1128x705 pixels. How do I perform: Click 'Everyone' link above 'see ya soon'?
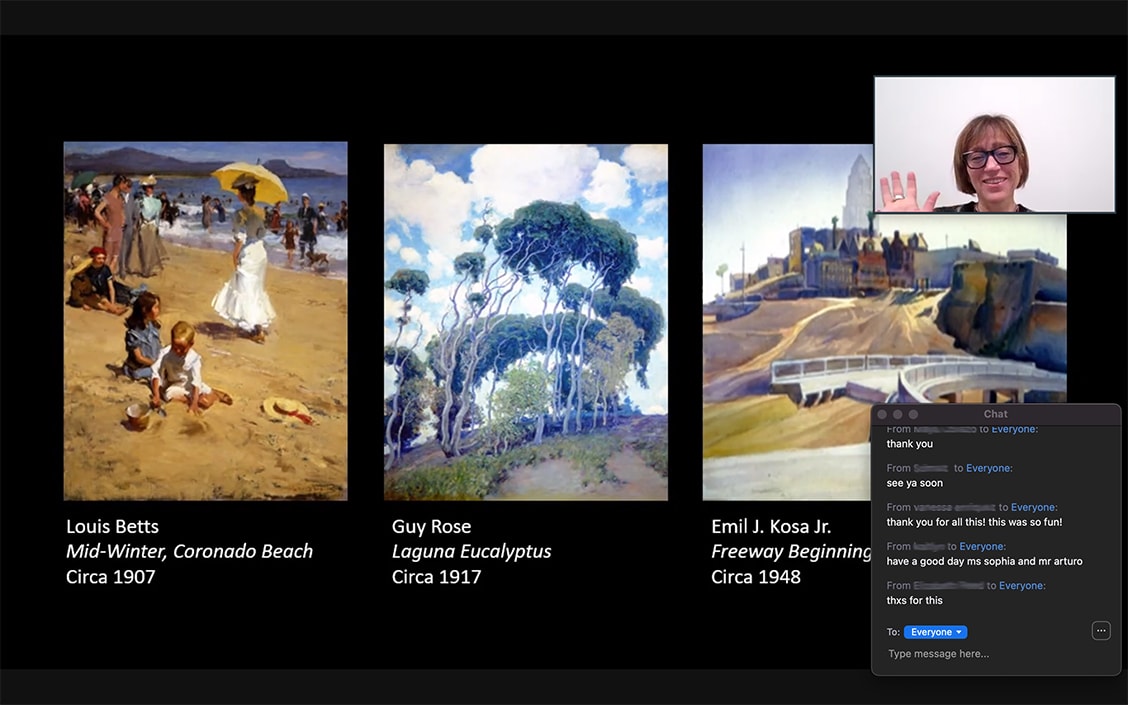989,468
